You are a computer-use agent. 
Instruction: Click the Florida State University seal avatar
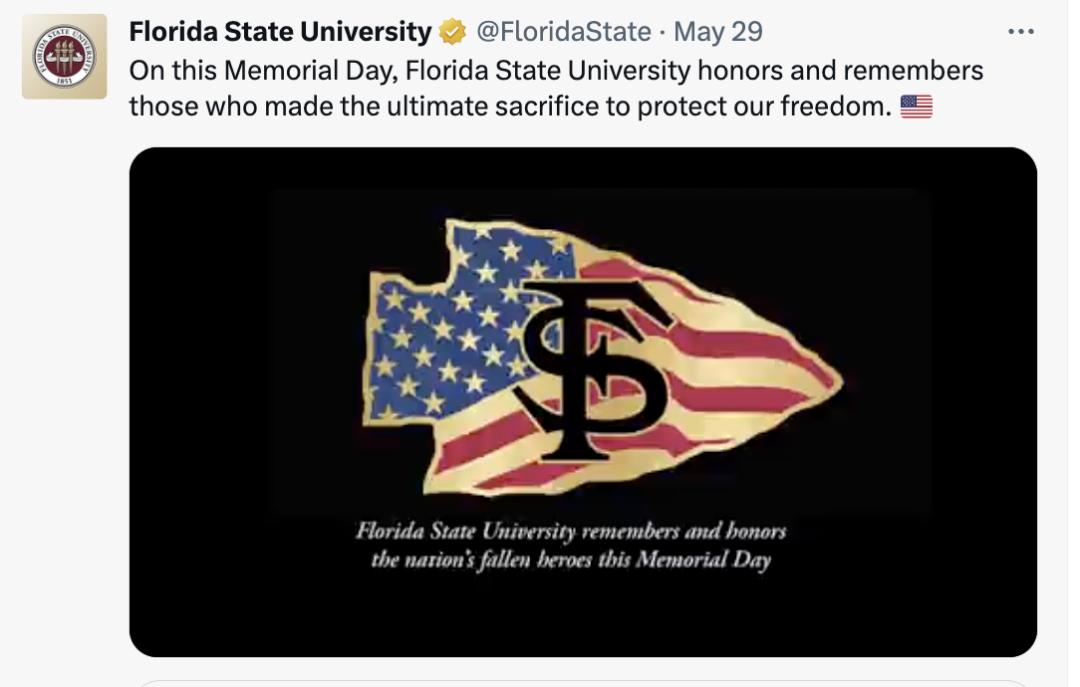64,56
